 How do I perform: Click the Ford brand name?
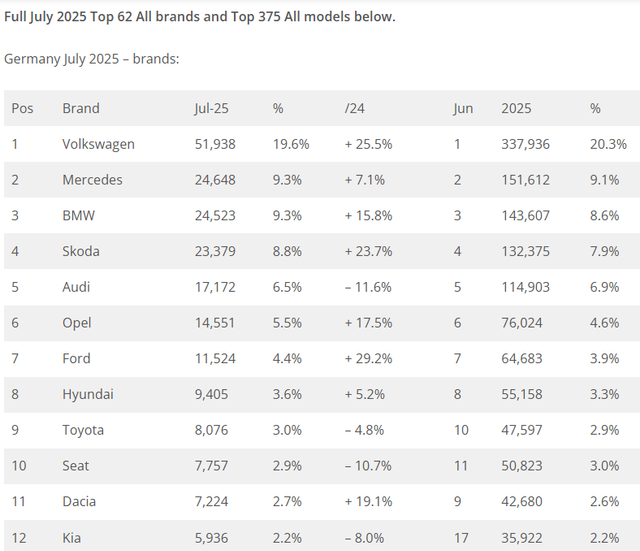pyautogui.click(x=76, y=358)
